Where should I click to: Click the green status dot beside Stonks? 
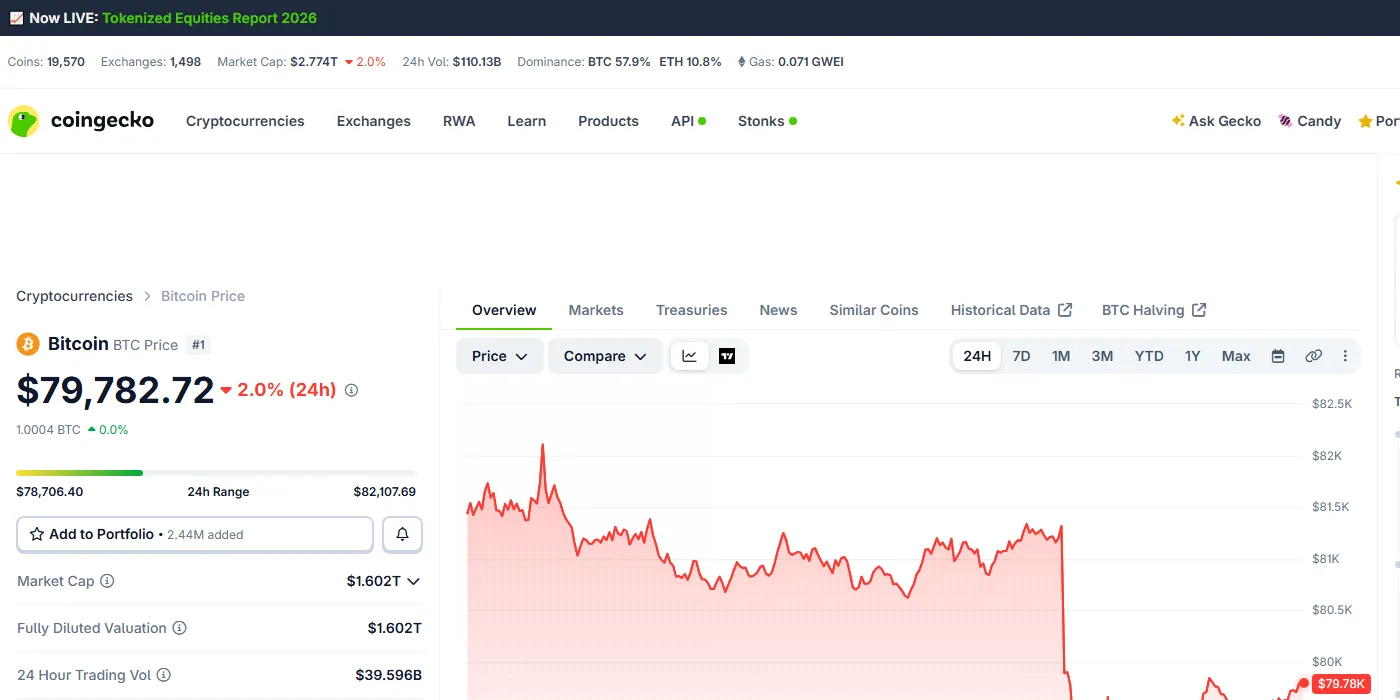[x=793, y=121]
